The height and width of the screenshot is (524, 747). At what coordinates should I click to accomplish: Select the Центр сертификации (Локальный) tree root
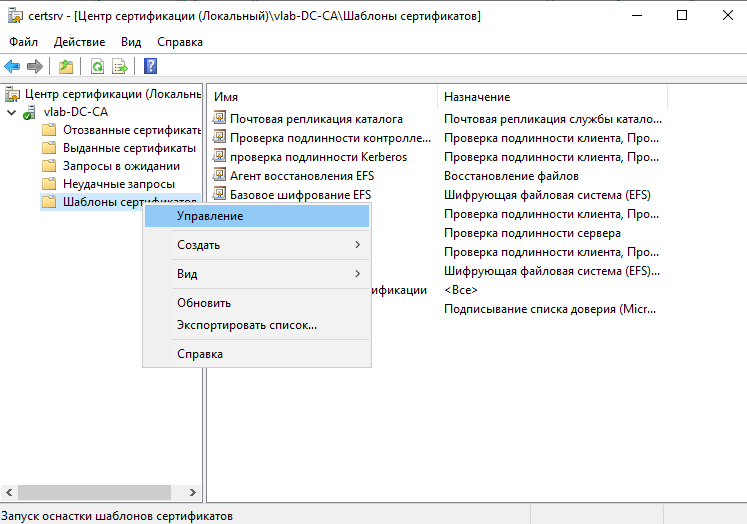(113, 94)
